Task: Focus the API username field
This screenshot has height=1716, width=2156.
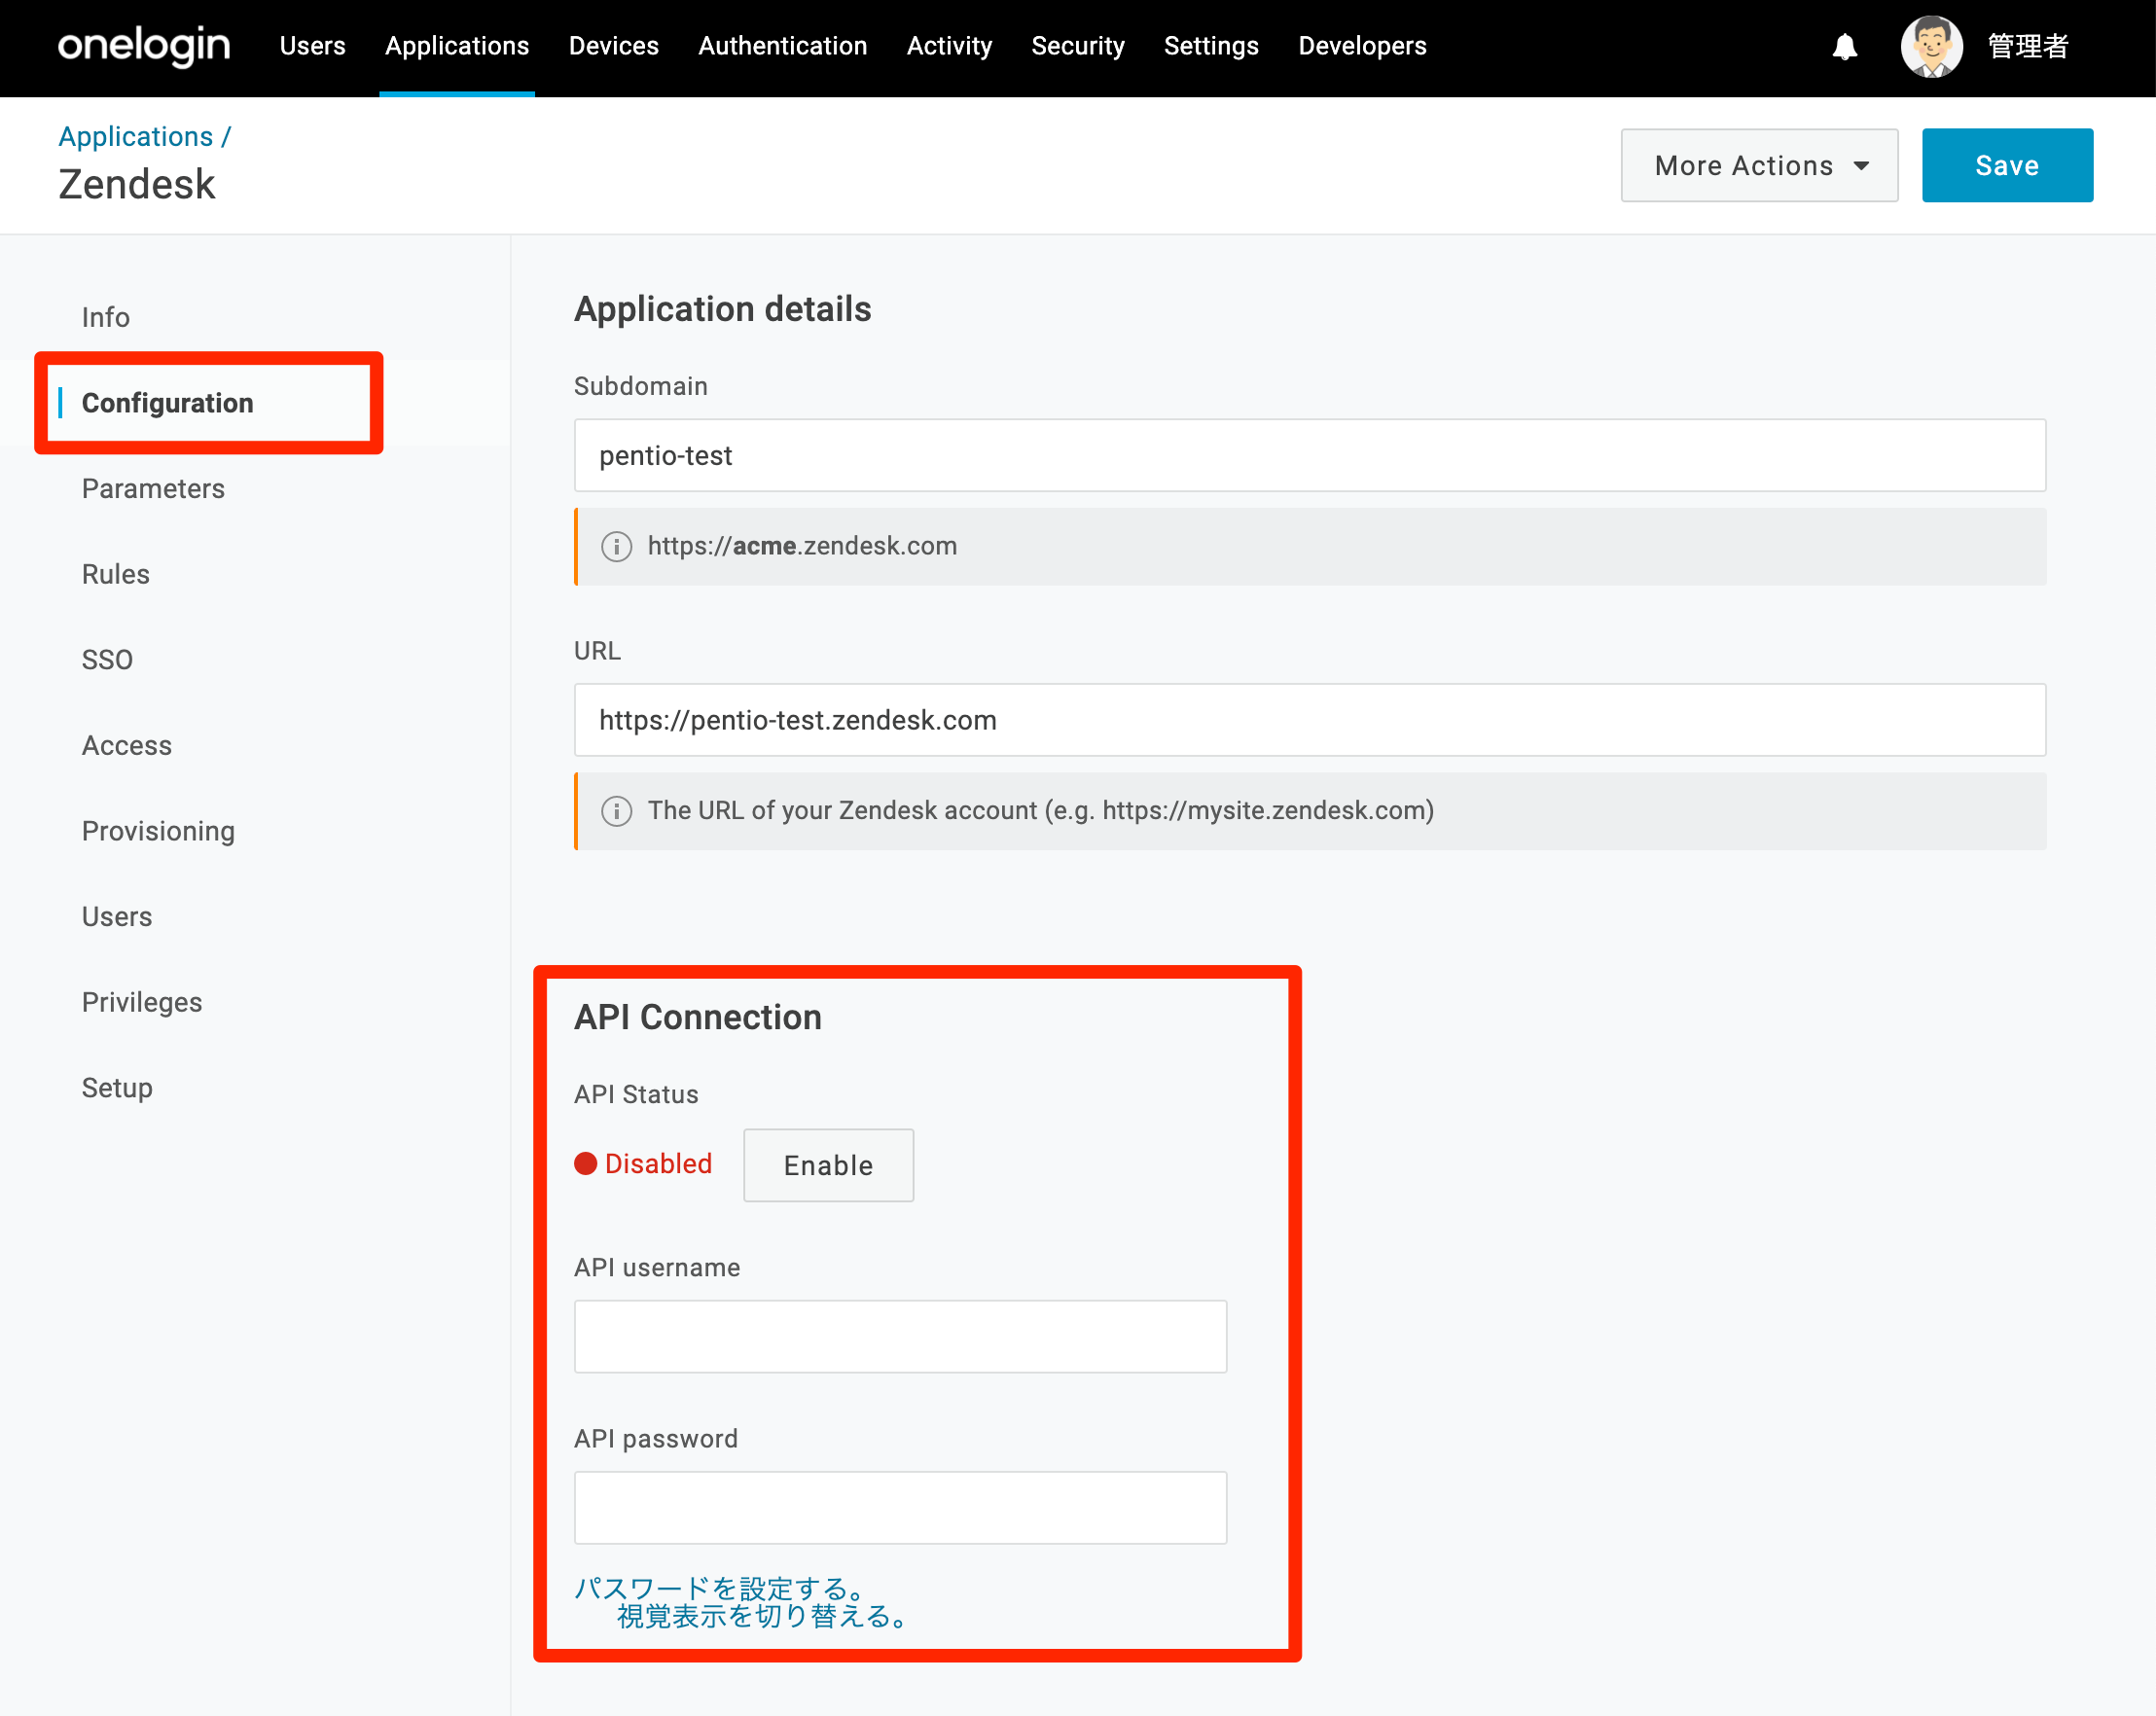Action: (x=900, y=1337)
